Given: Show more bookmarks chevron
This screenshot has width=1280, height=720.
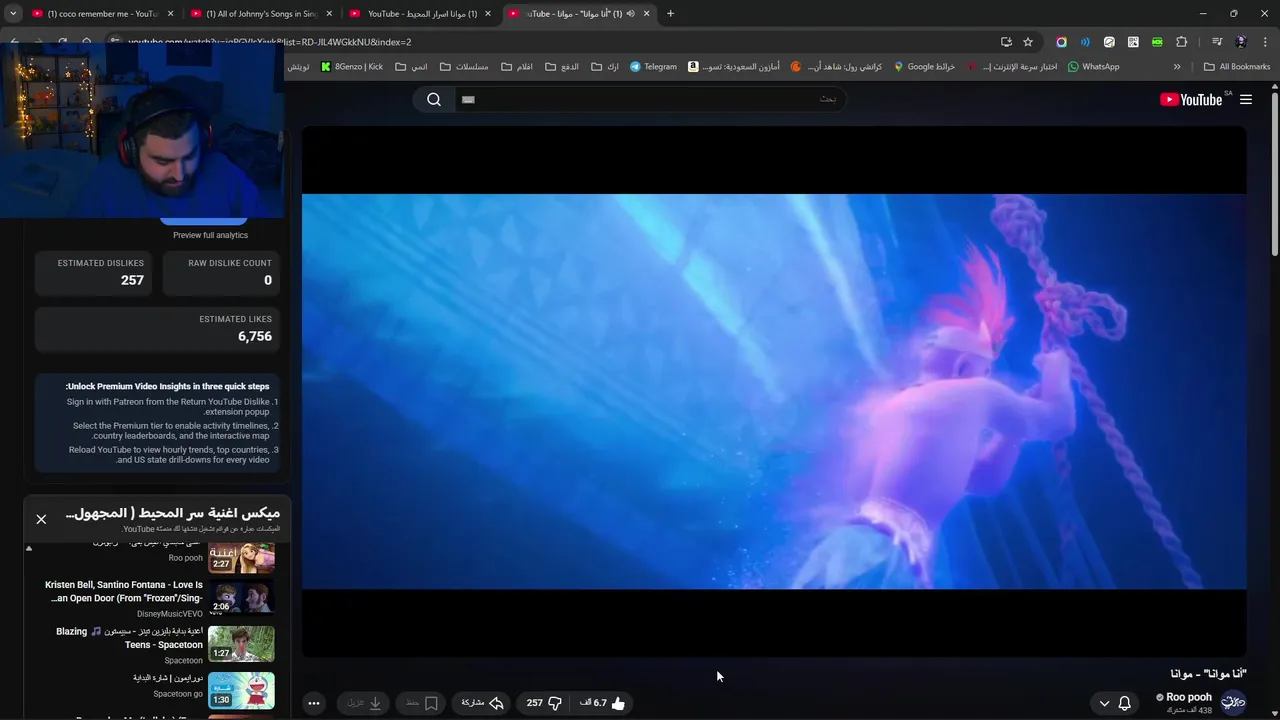Looking at the screenshot, I should [x=1177, y=67].
